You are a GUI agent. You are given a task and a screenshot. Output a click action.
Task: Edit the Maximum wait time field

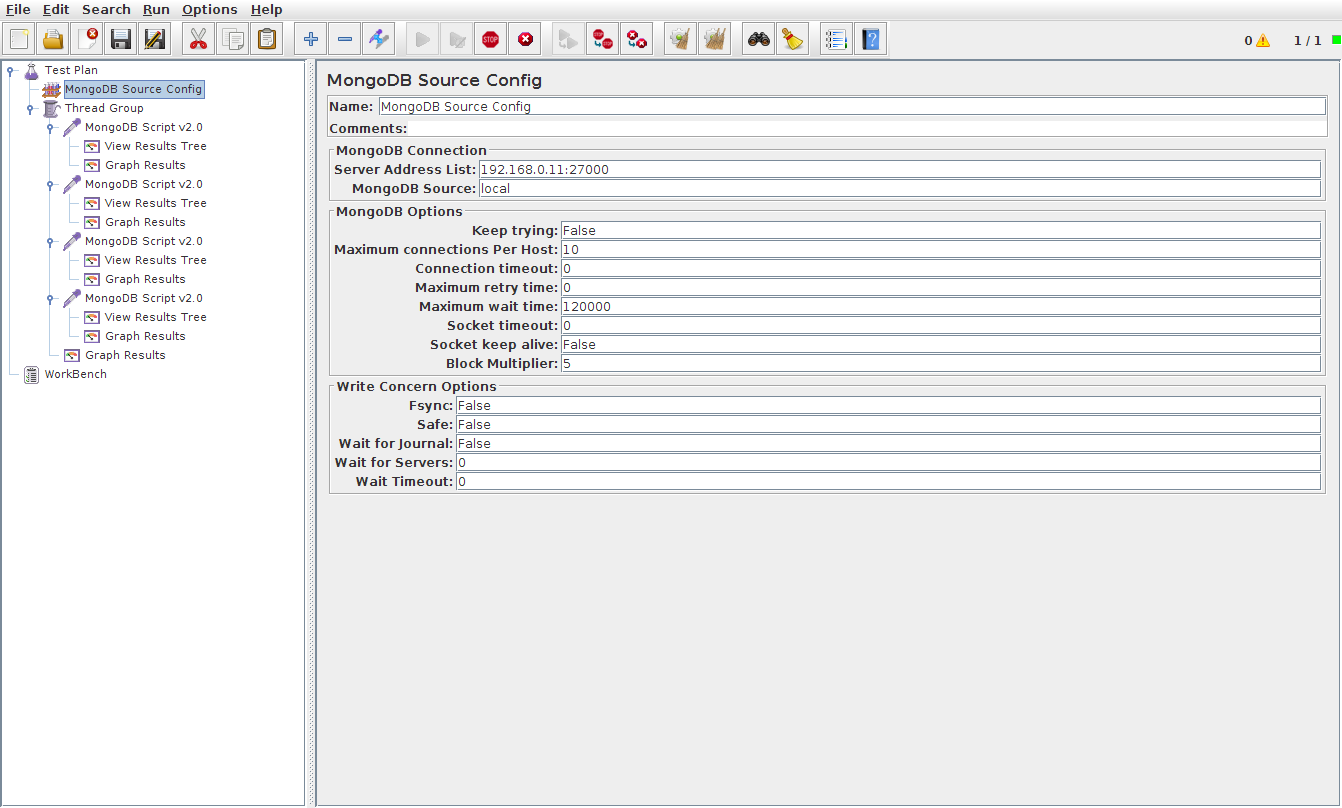click(x=941, y=306)
